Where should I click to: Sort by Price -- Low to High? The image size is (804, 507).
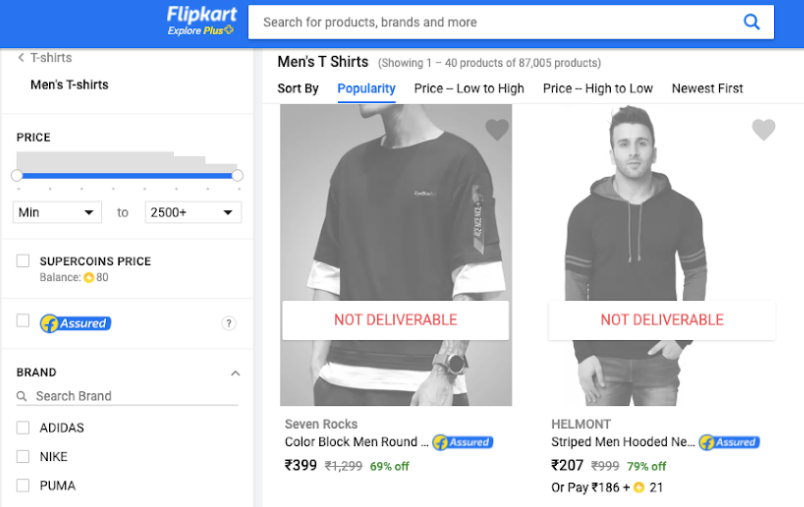(469, 88)
